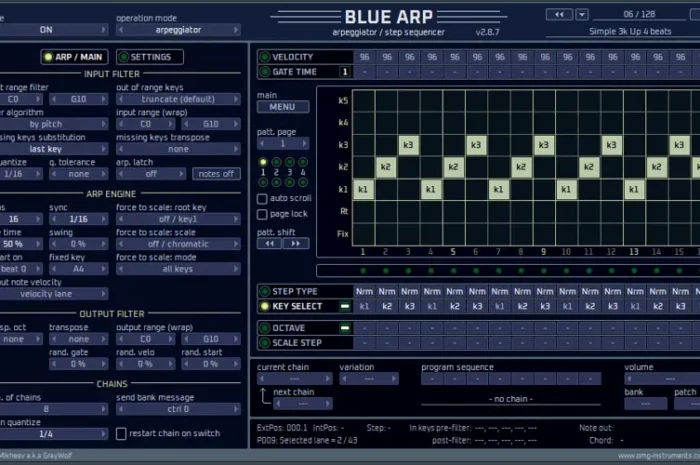This screenshot has height=465, width=700.
Task: Click step number 5 below the grid
Action: click(453, 252)
